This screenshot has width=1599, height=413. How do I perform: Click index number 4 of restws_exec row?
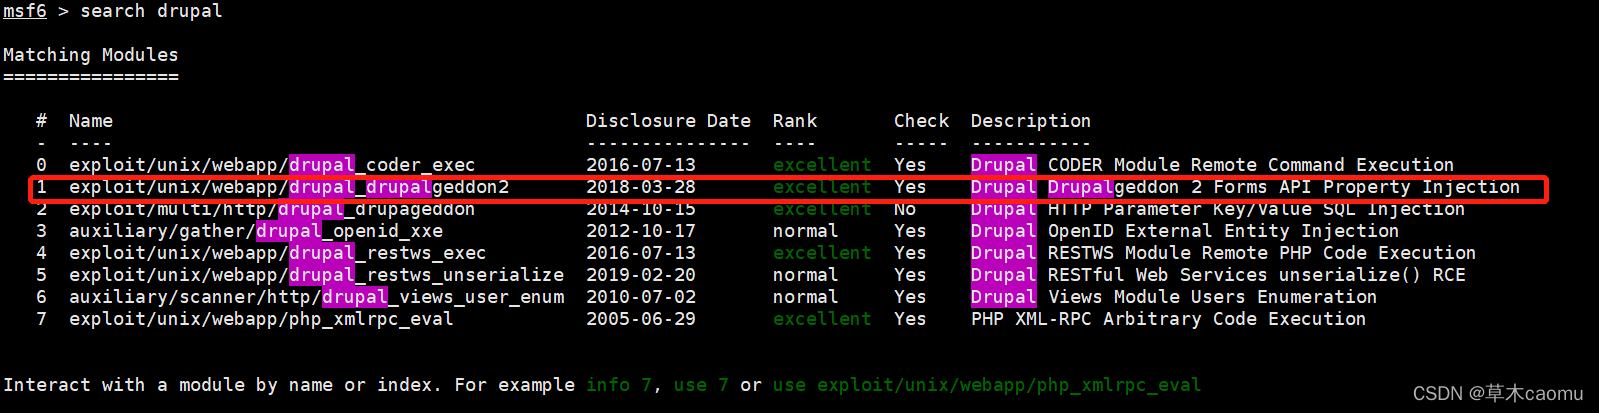(x=41, y=253)
